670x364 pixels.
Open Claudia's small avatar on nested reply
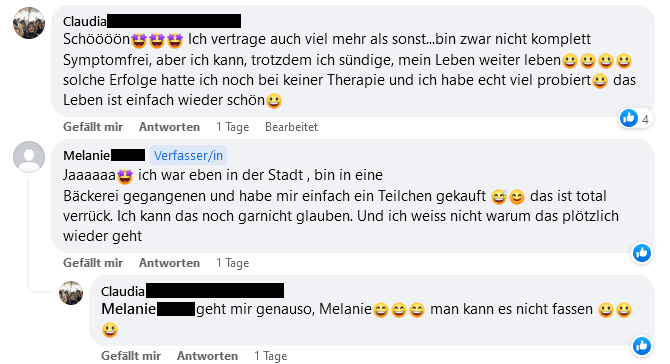[x=71, y=293]
